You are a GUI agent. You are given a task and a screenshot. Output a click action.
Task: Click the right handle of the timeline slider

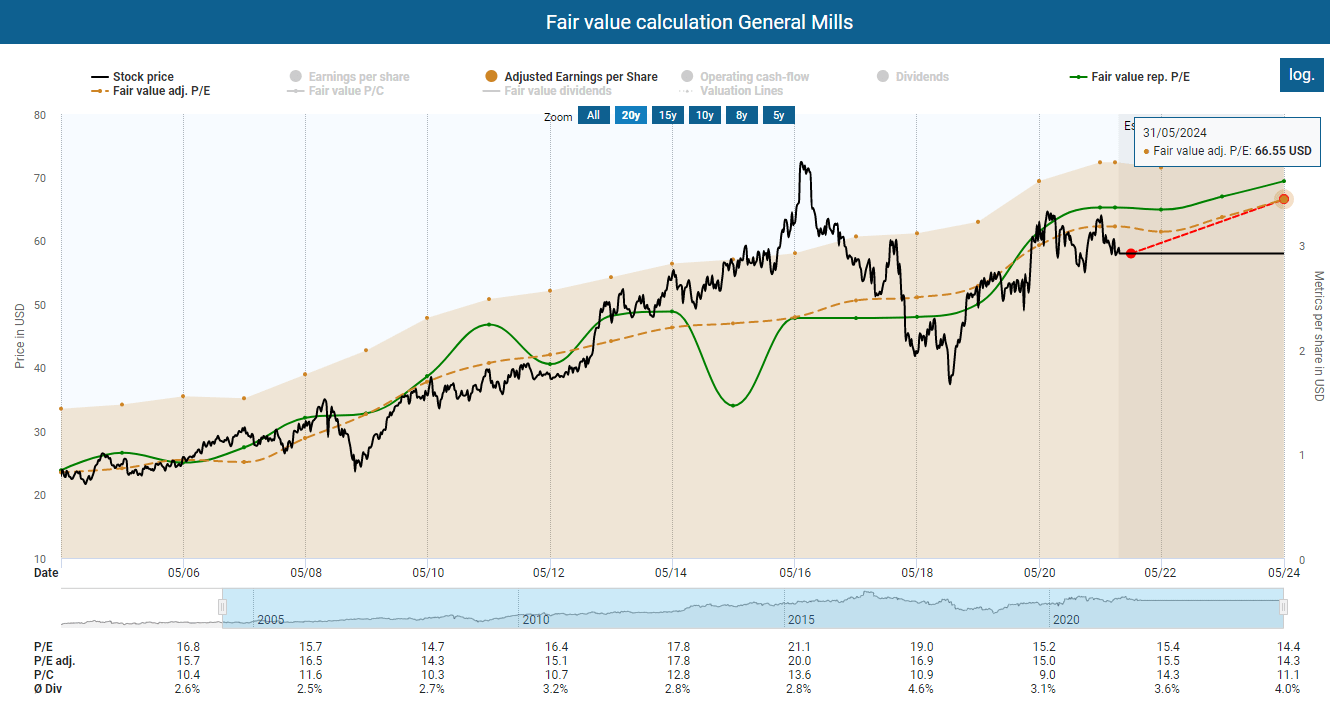pyautogui.click(x=1284, y=606)
